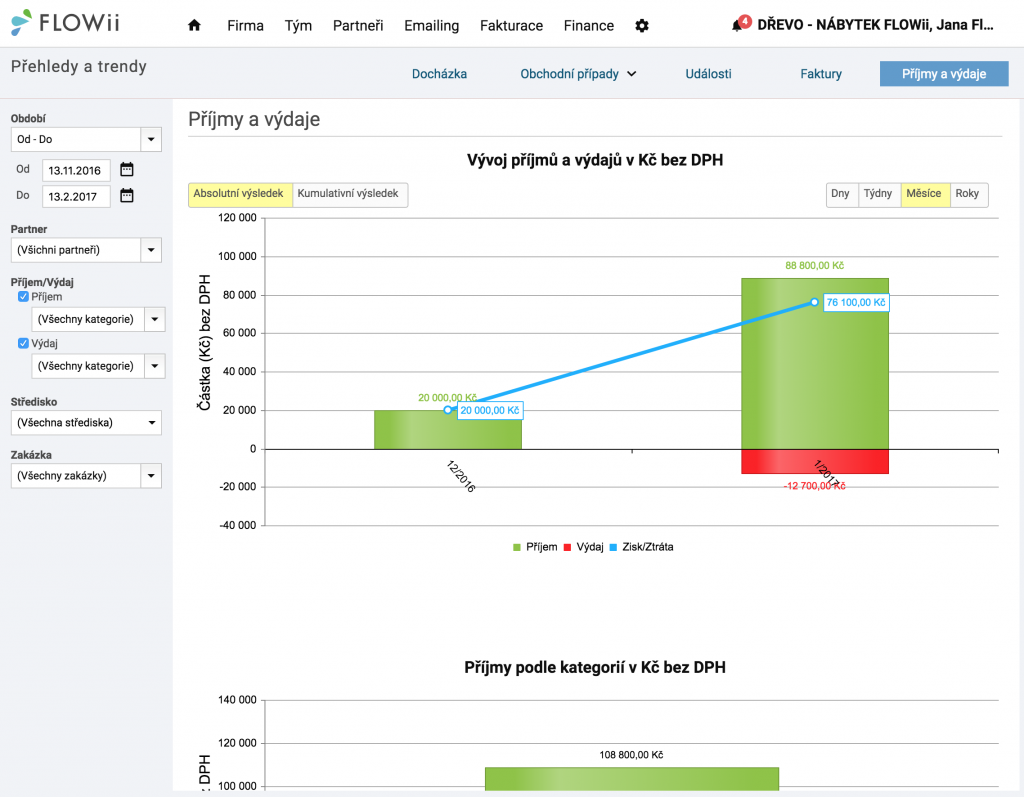Screen dimensions: 1024x797
Task: Click the 108 800,00 Kč category bar
Action: coord(632,779)
